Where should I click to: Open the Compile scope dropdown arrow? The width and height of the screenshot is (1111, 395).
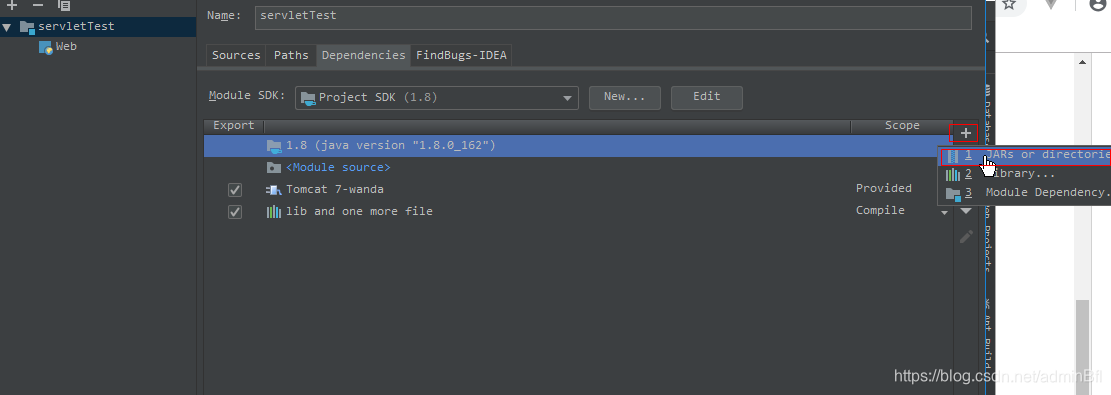point(944,213)
